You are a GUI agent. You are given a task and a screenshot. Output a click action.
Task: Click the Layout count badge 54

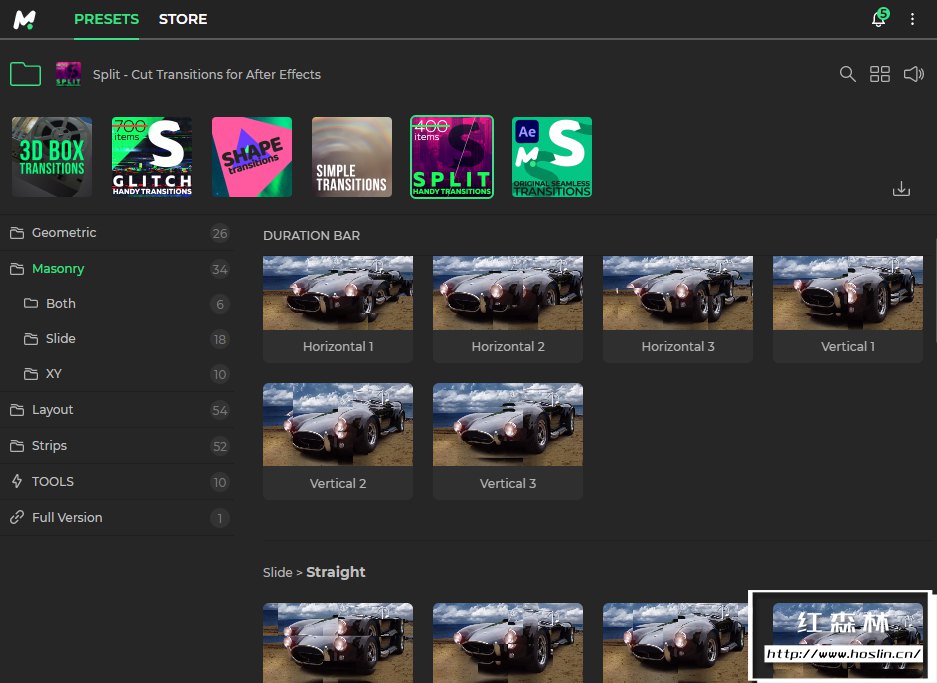[220, 411]
